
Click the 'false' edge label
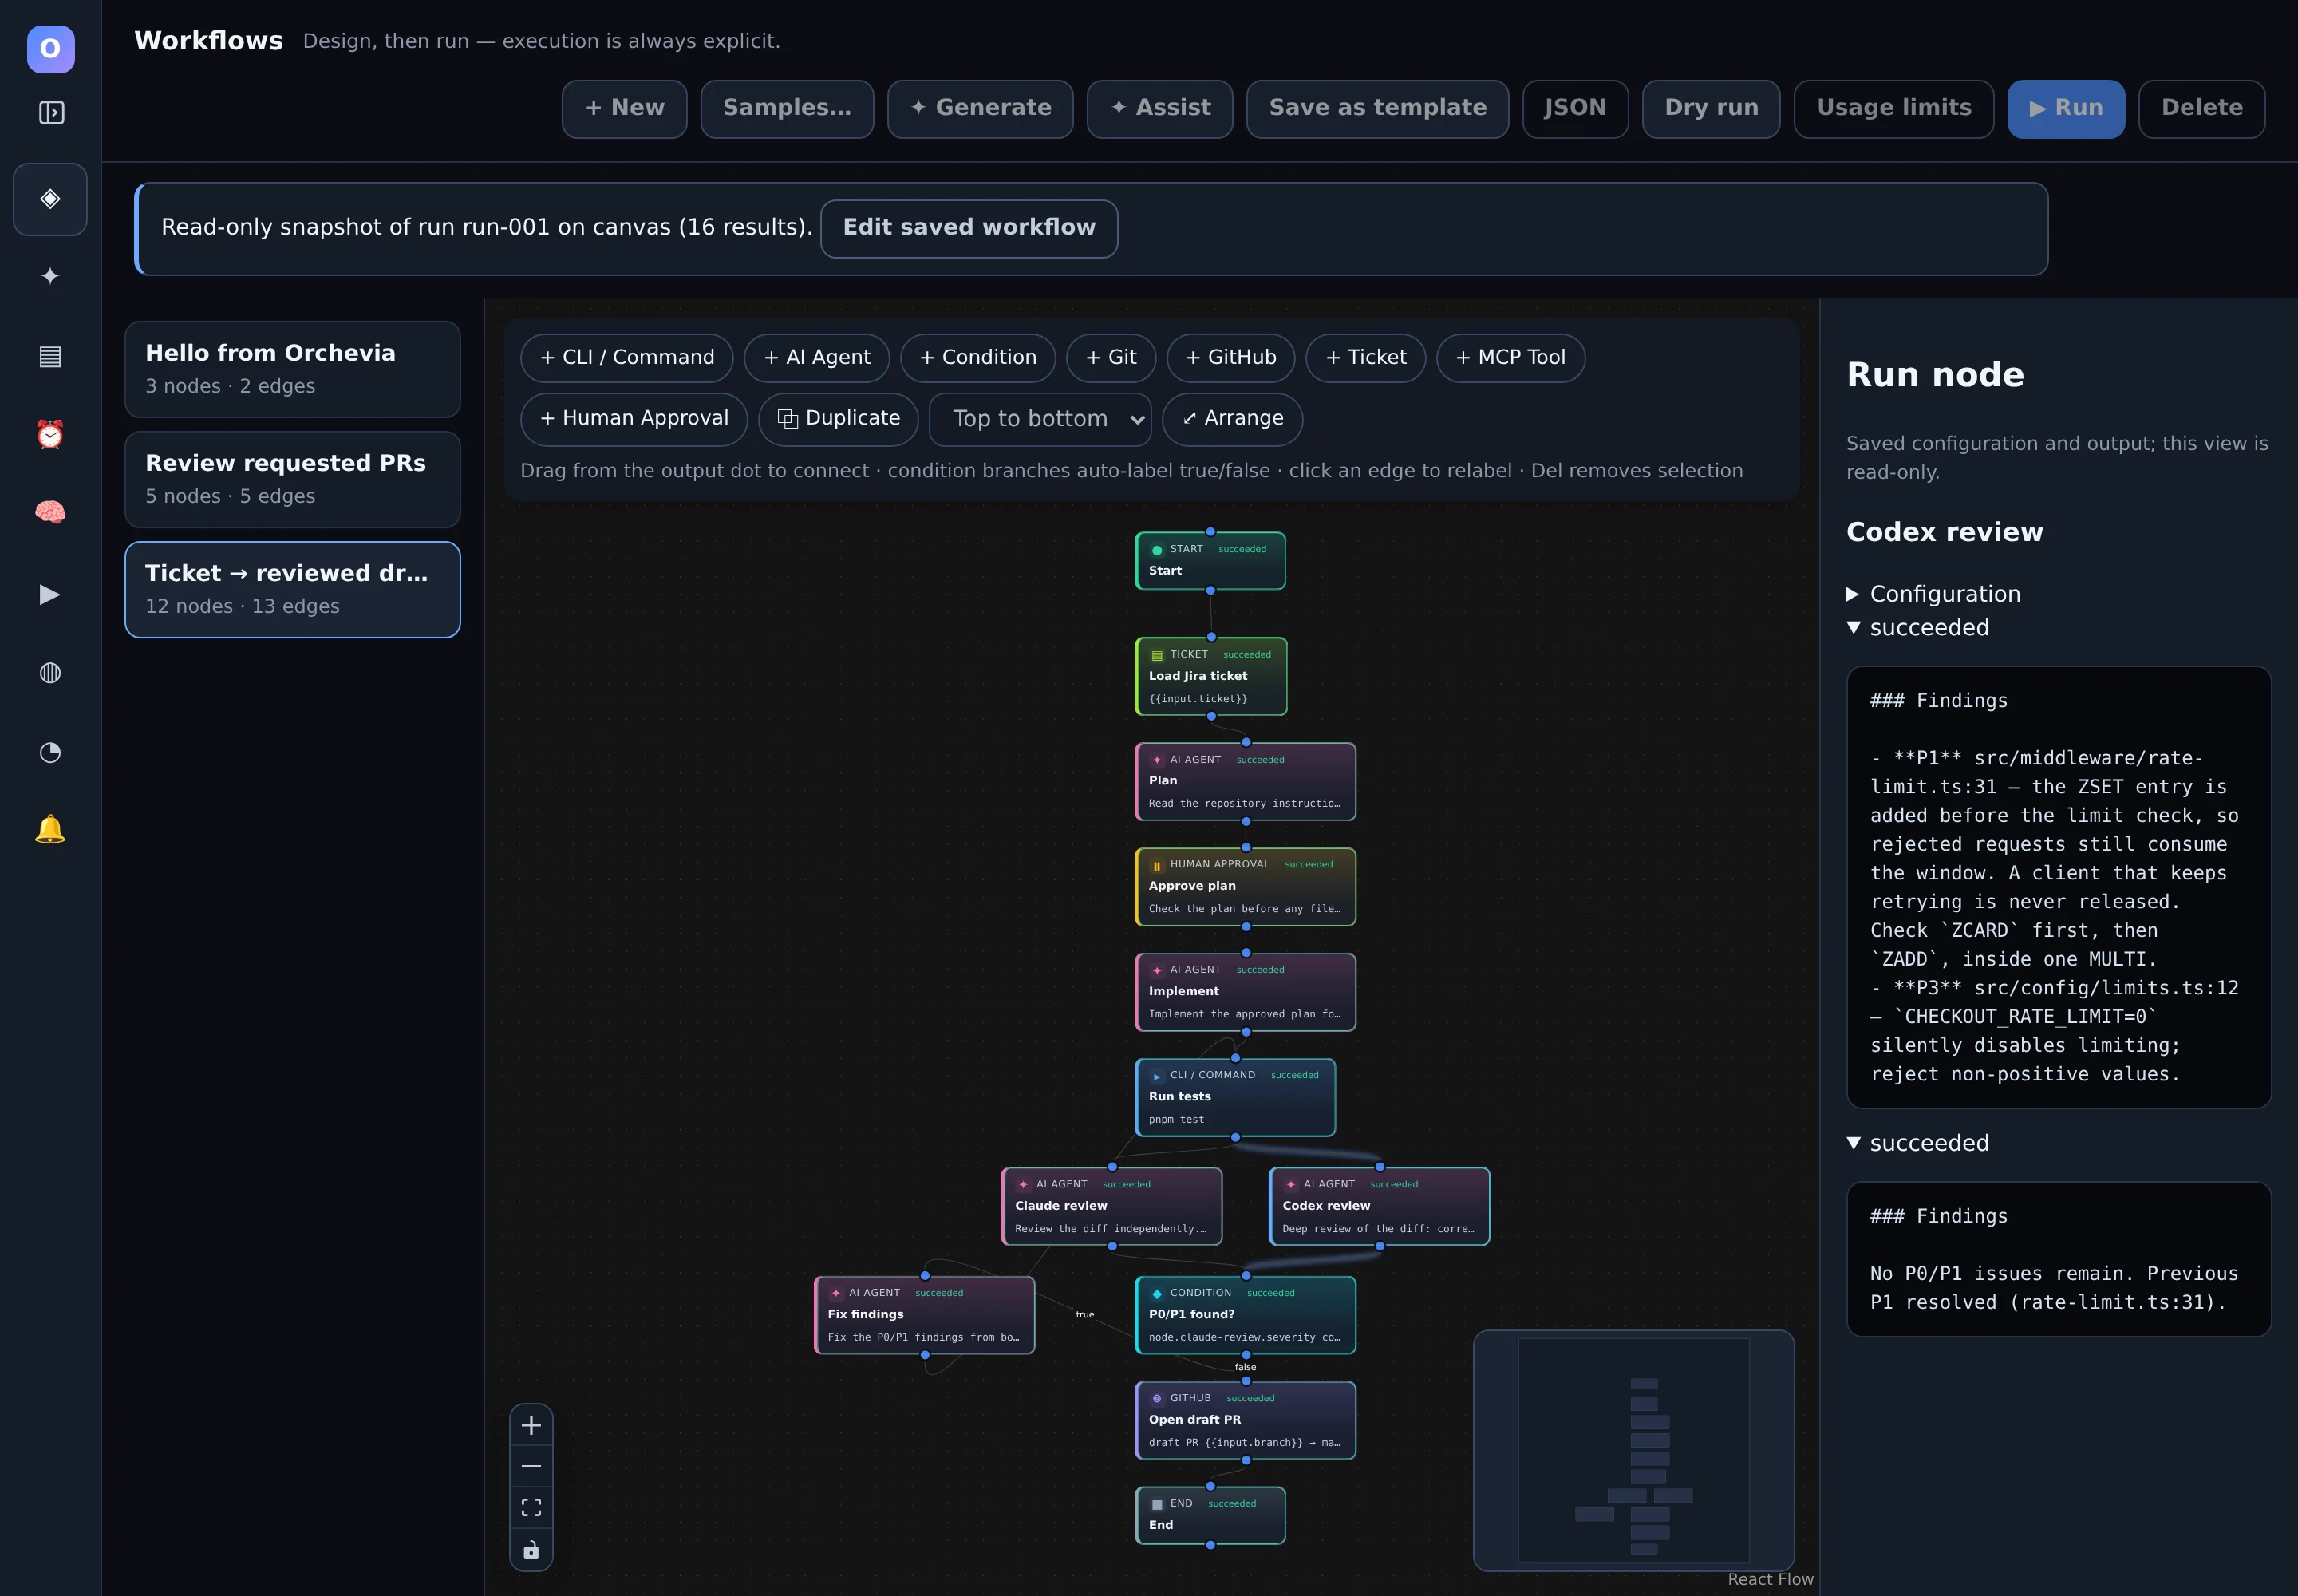[1245, 1367]
